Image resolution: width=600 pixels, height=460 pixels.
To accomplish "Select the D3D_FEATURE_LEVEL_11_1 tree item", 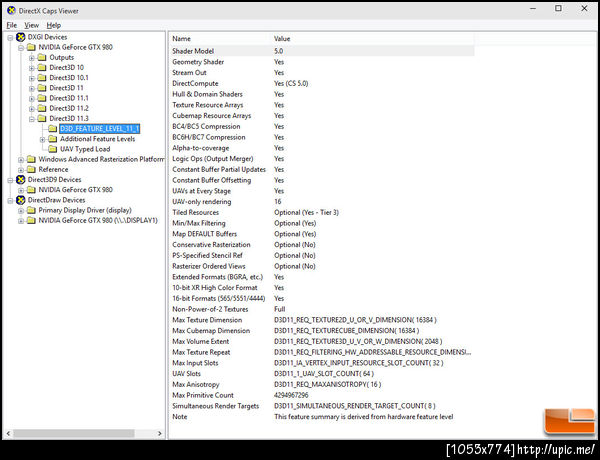I will coord(99,129).
